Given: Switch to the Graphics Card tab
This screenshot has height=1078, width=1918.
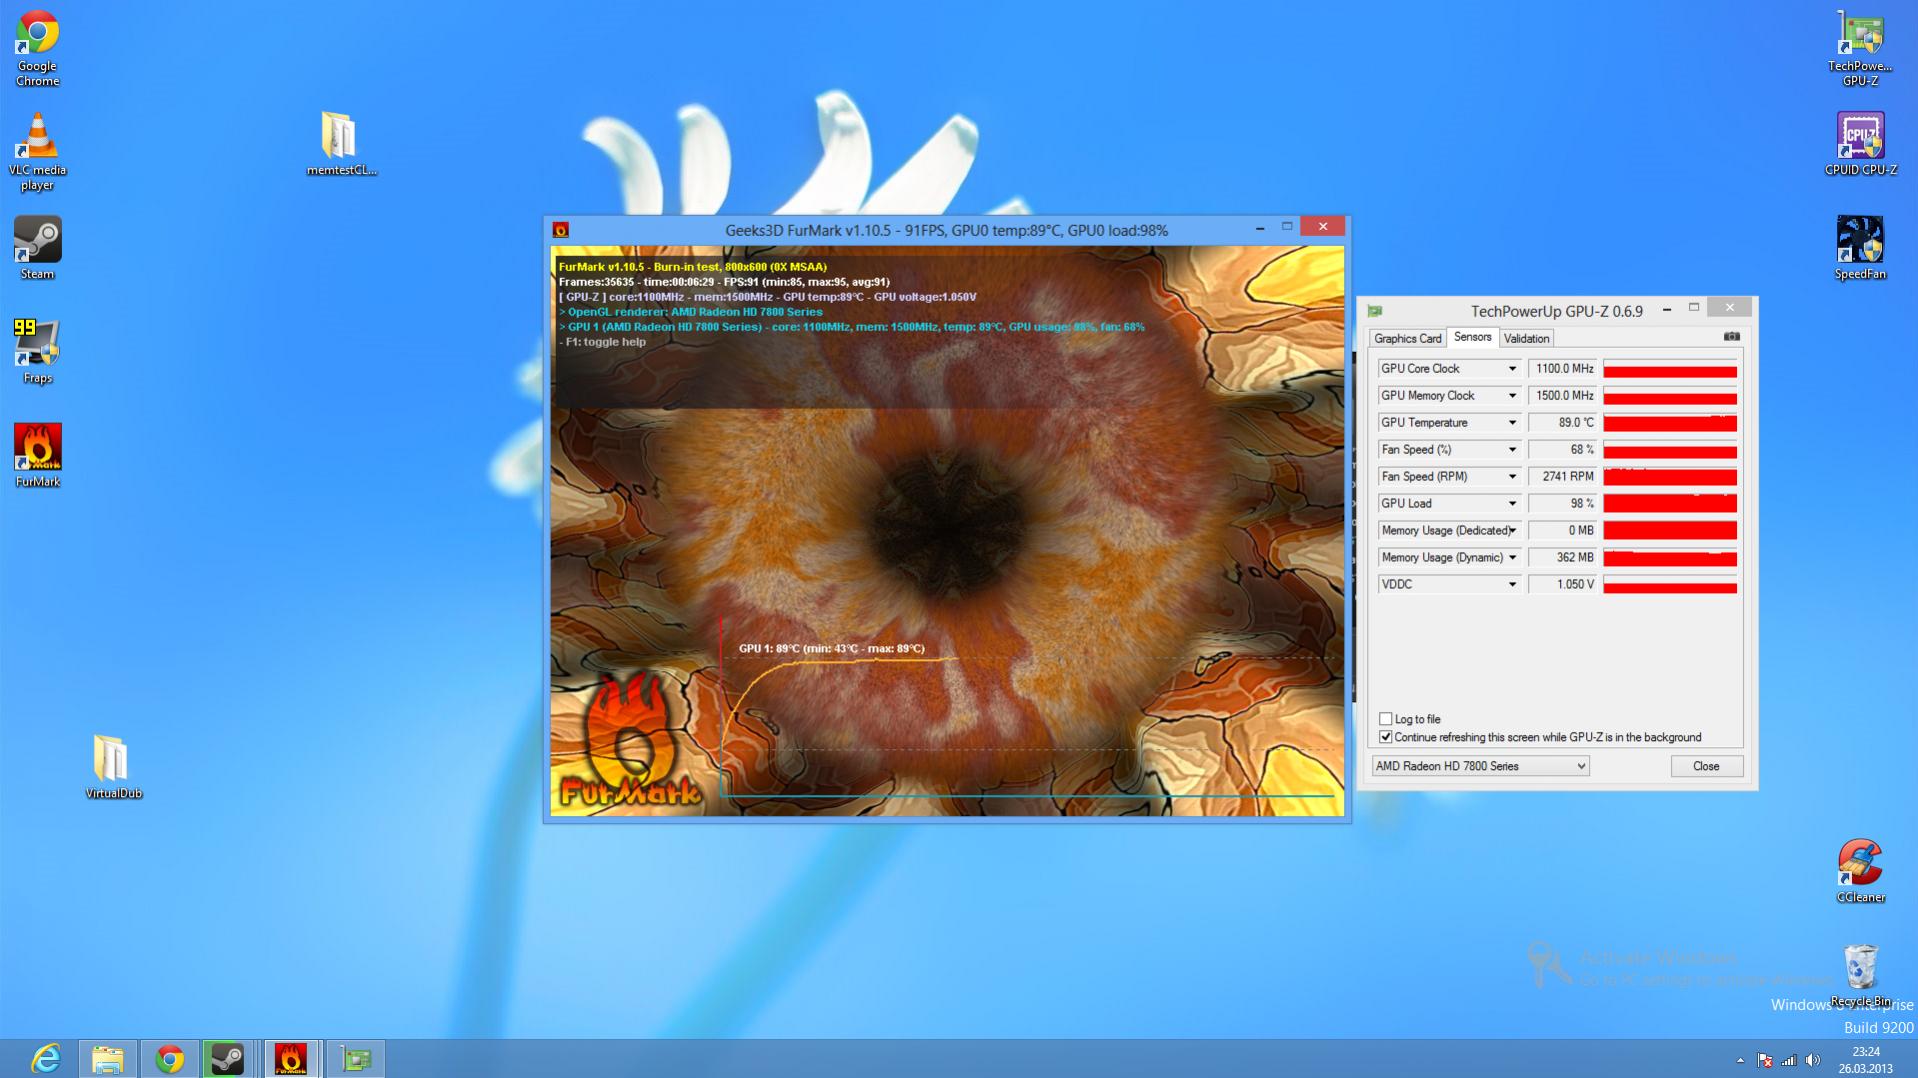Looking at the screenshot, I should coord(1407,338).
